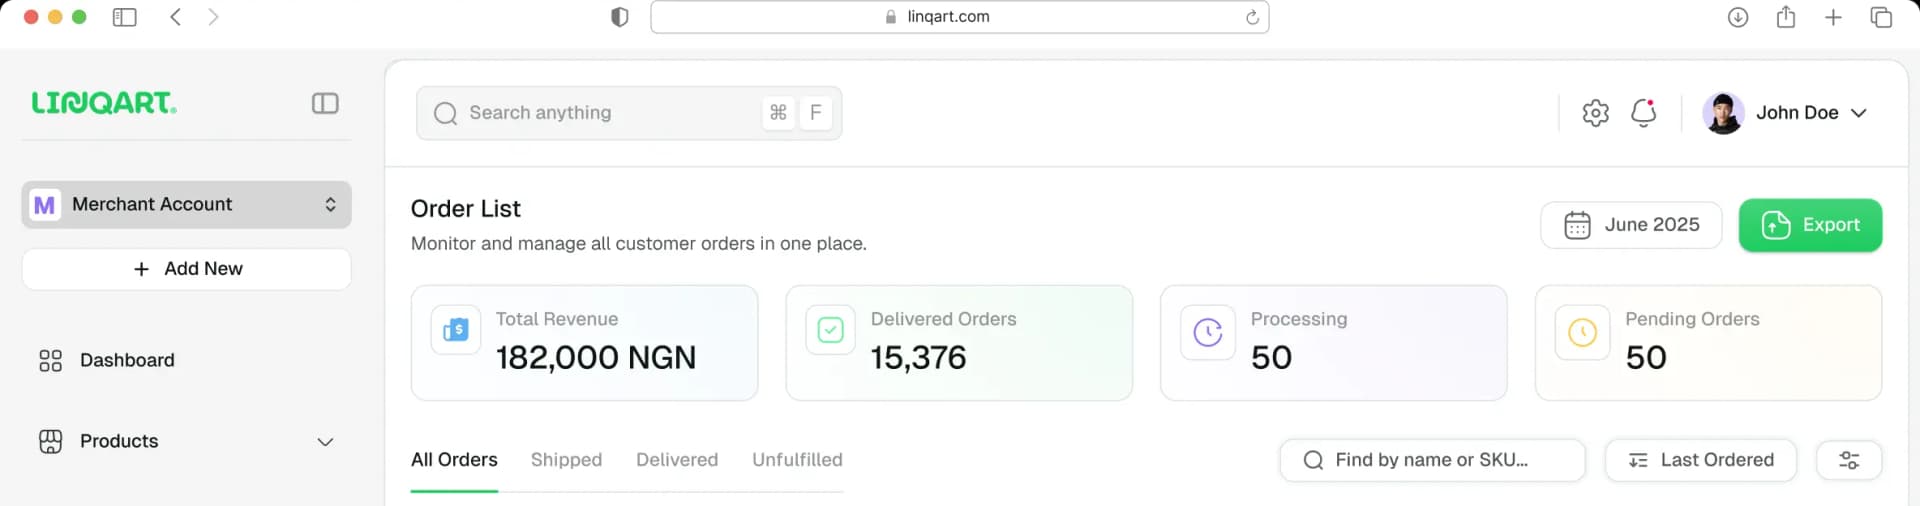Click the Add New button
Screen dimensions: 1920x506
pyautogui.click(x=186, y=269)
